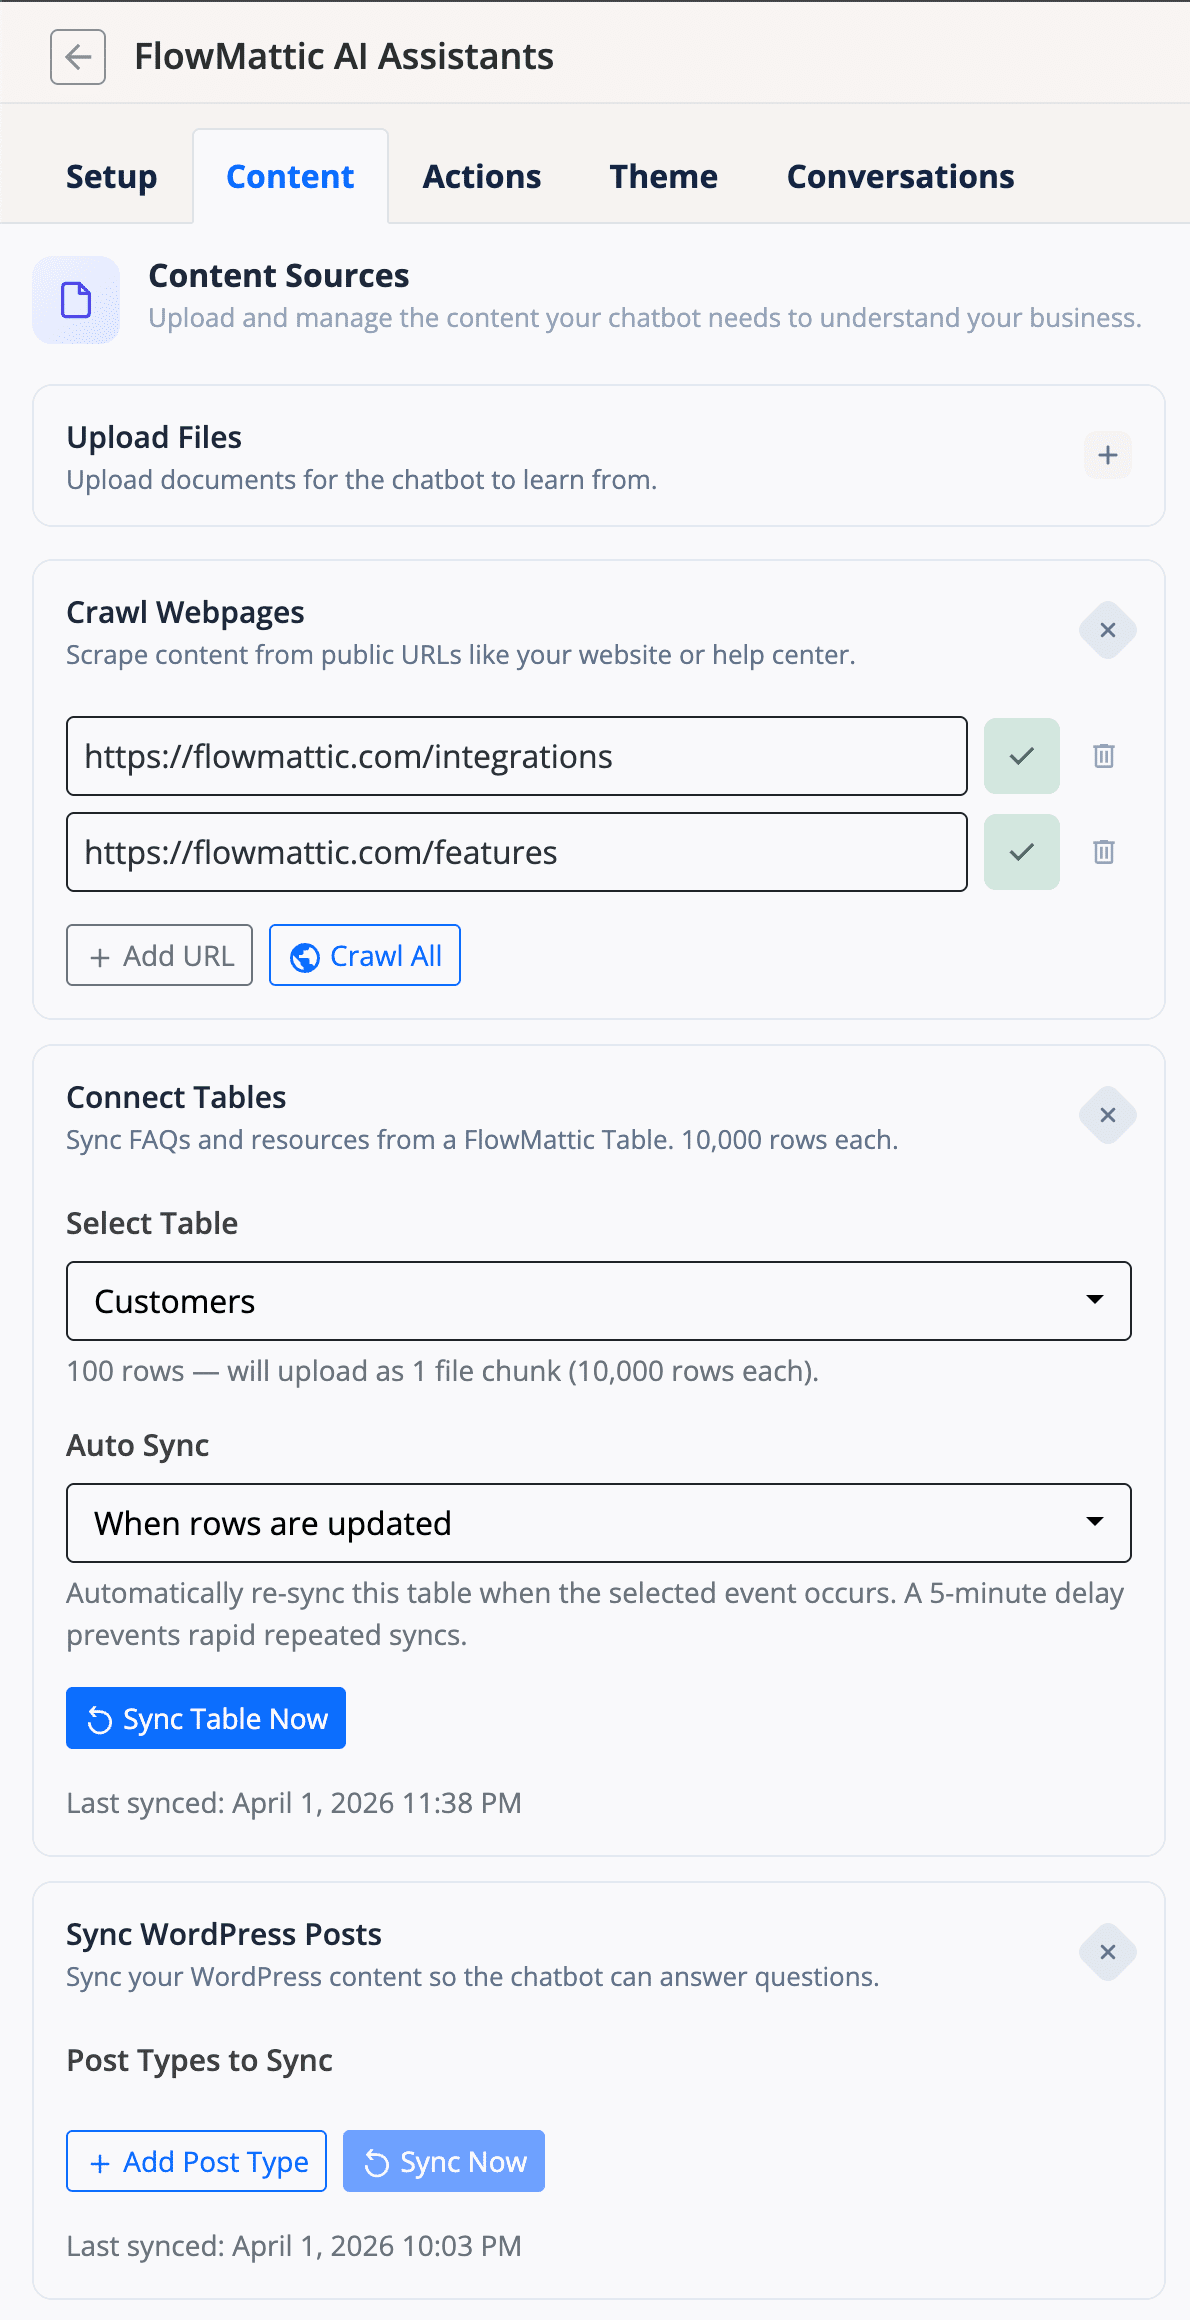Click Add Post Type button
This screenshot has height=2320, width=1190.
point(197,2161)
